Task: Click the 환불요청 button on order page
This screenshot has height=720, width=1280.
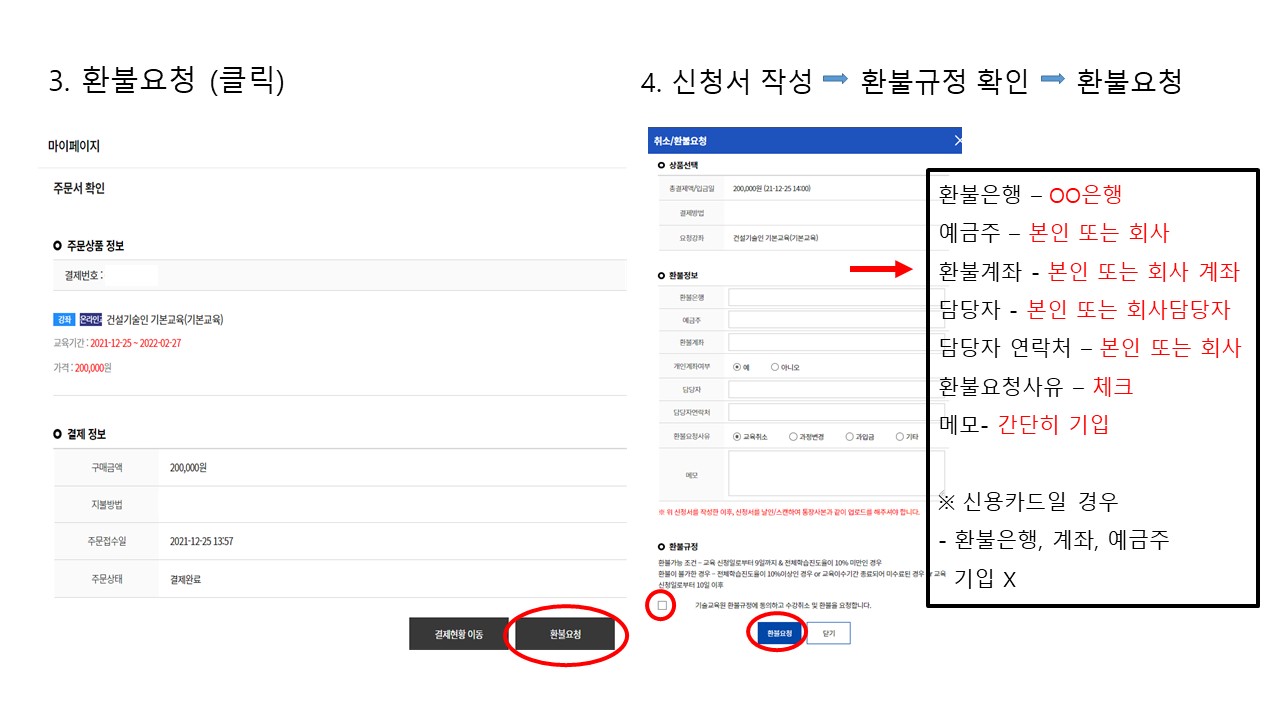Action: coord(565,635)
